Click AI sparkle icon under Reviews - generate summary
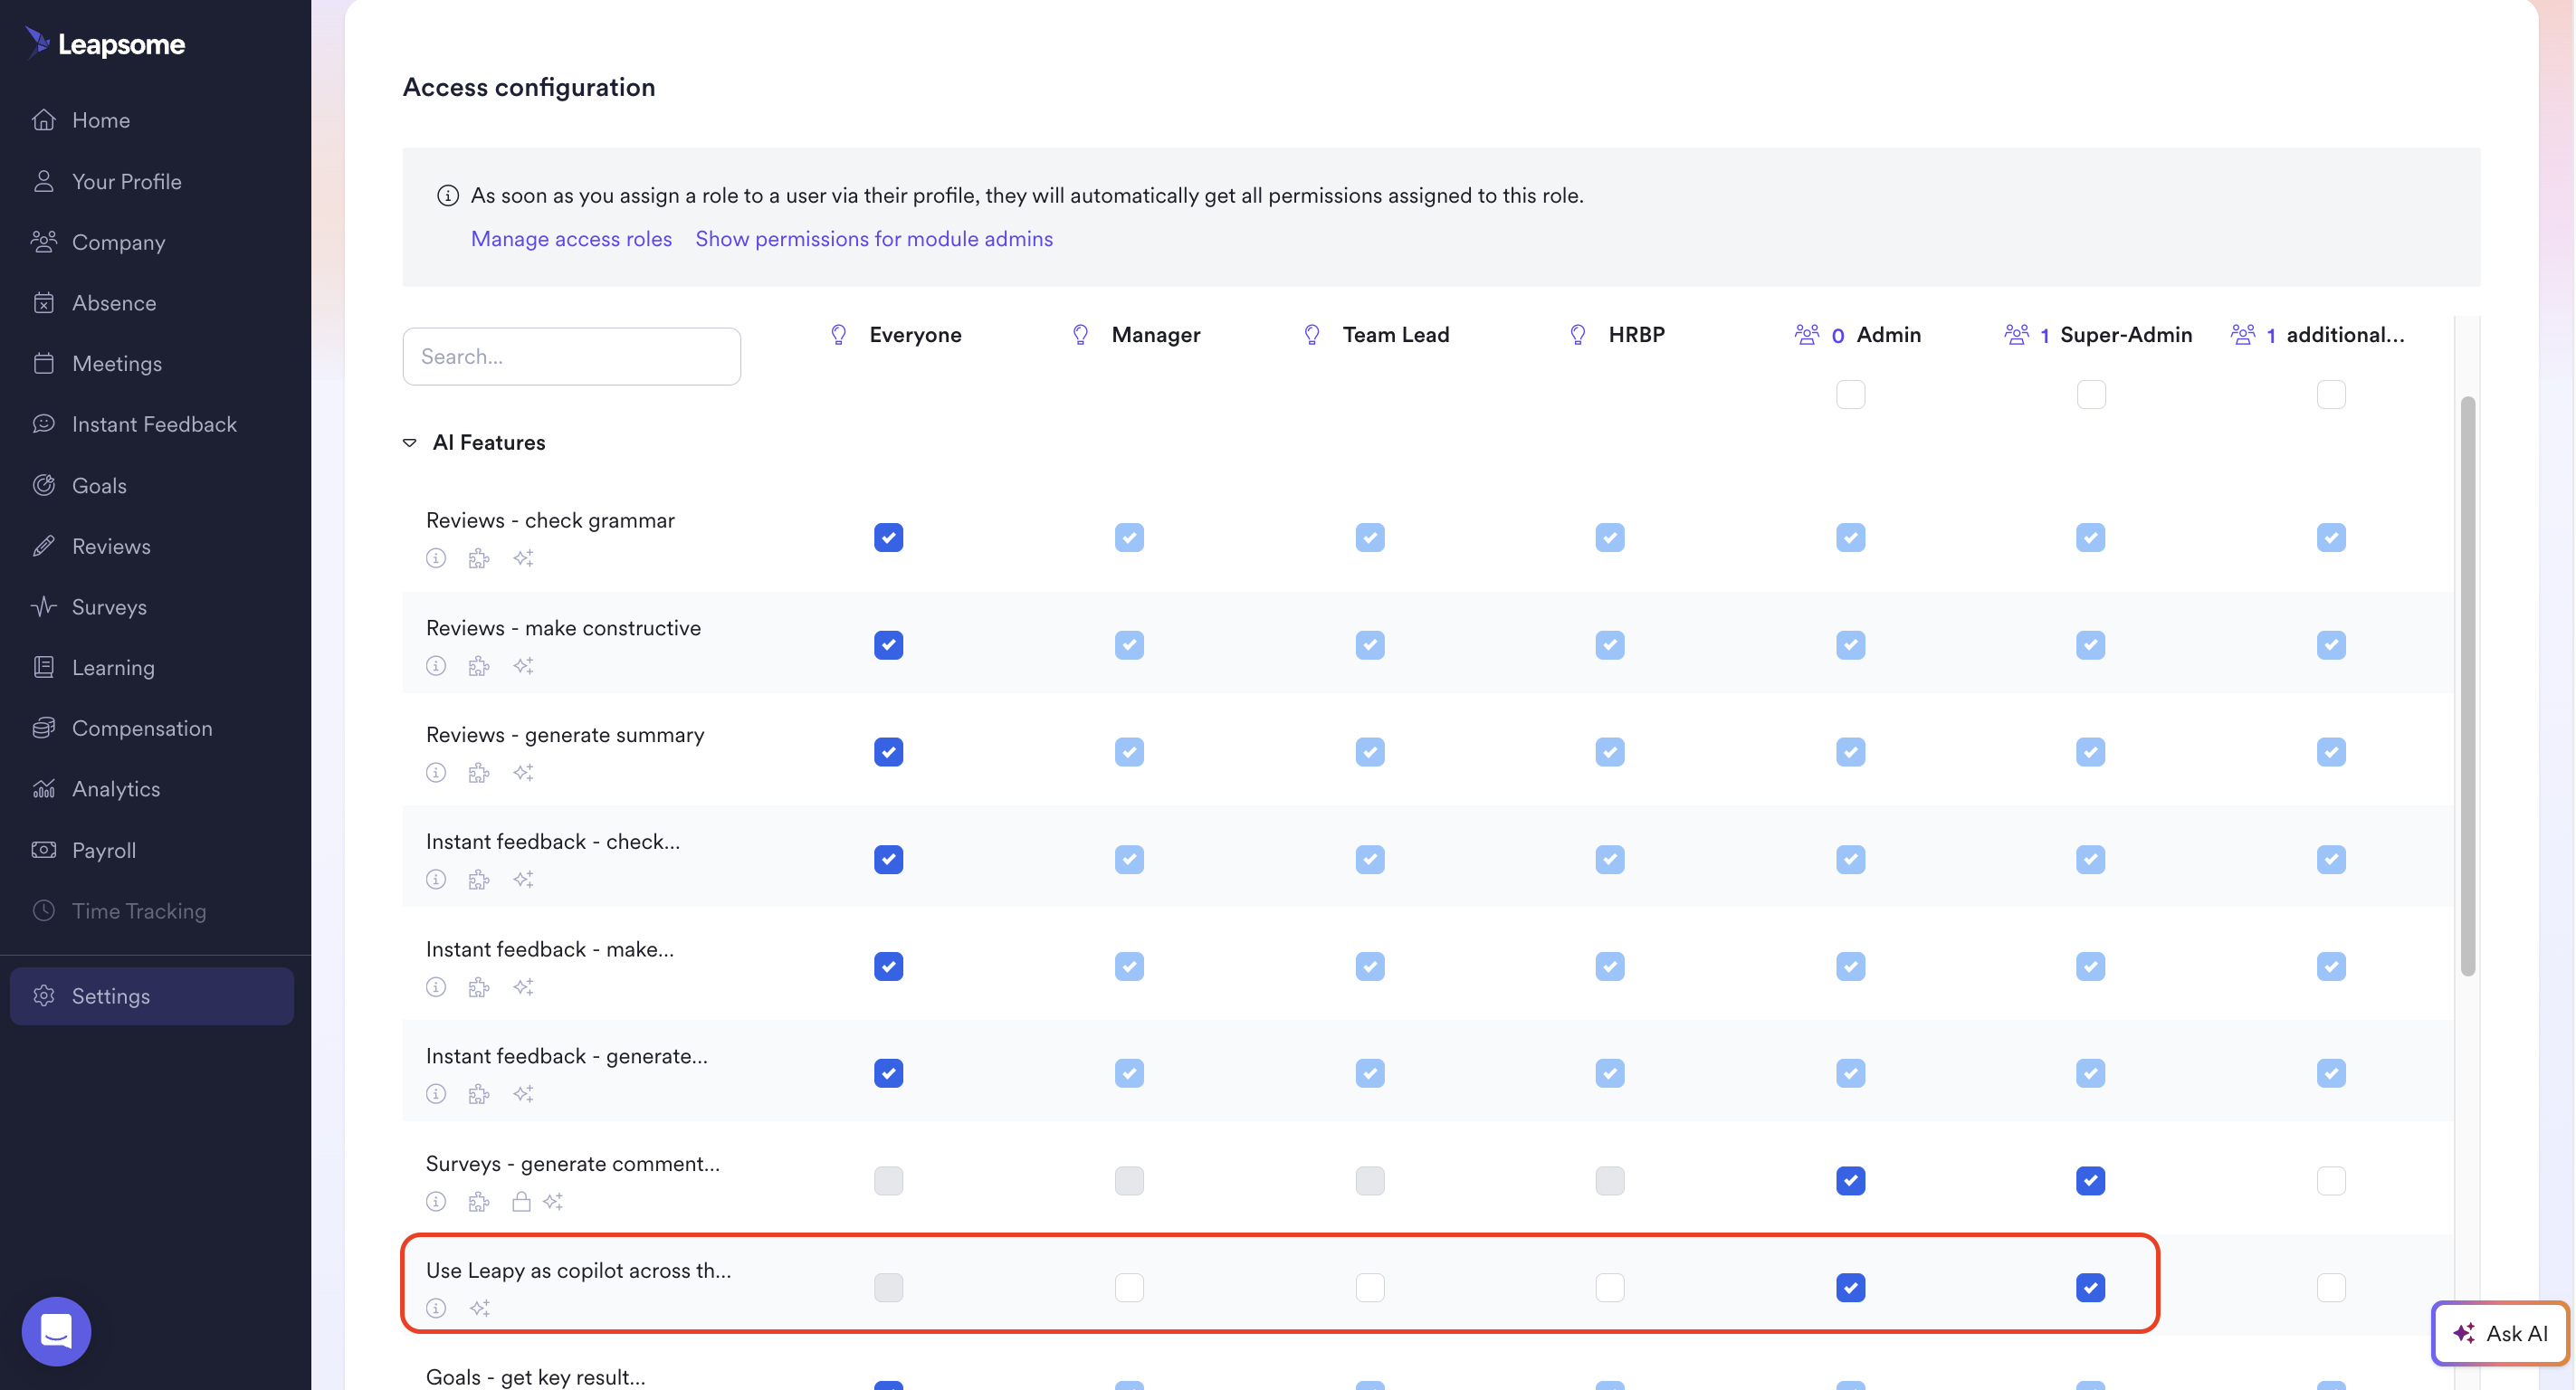 [x=523, y=772]
